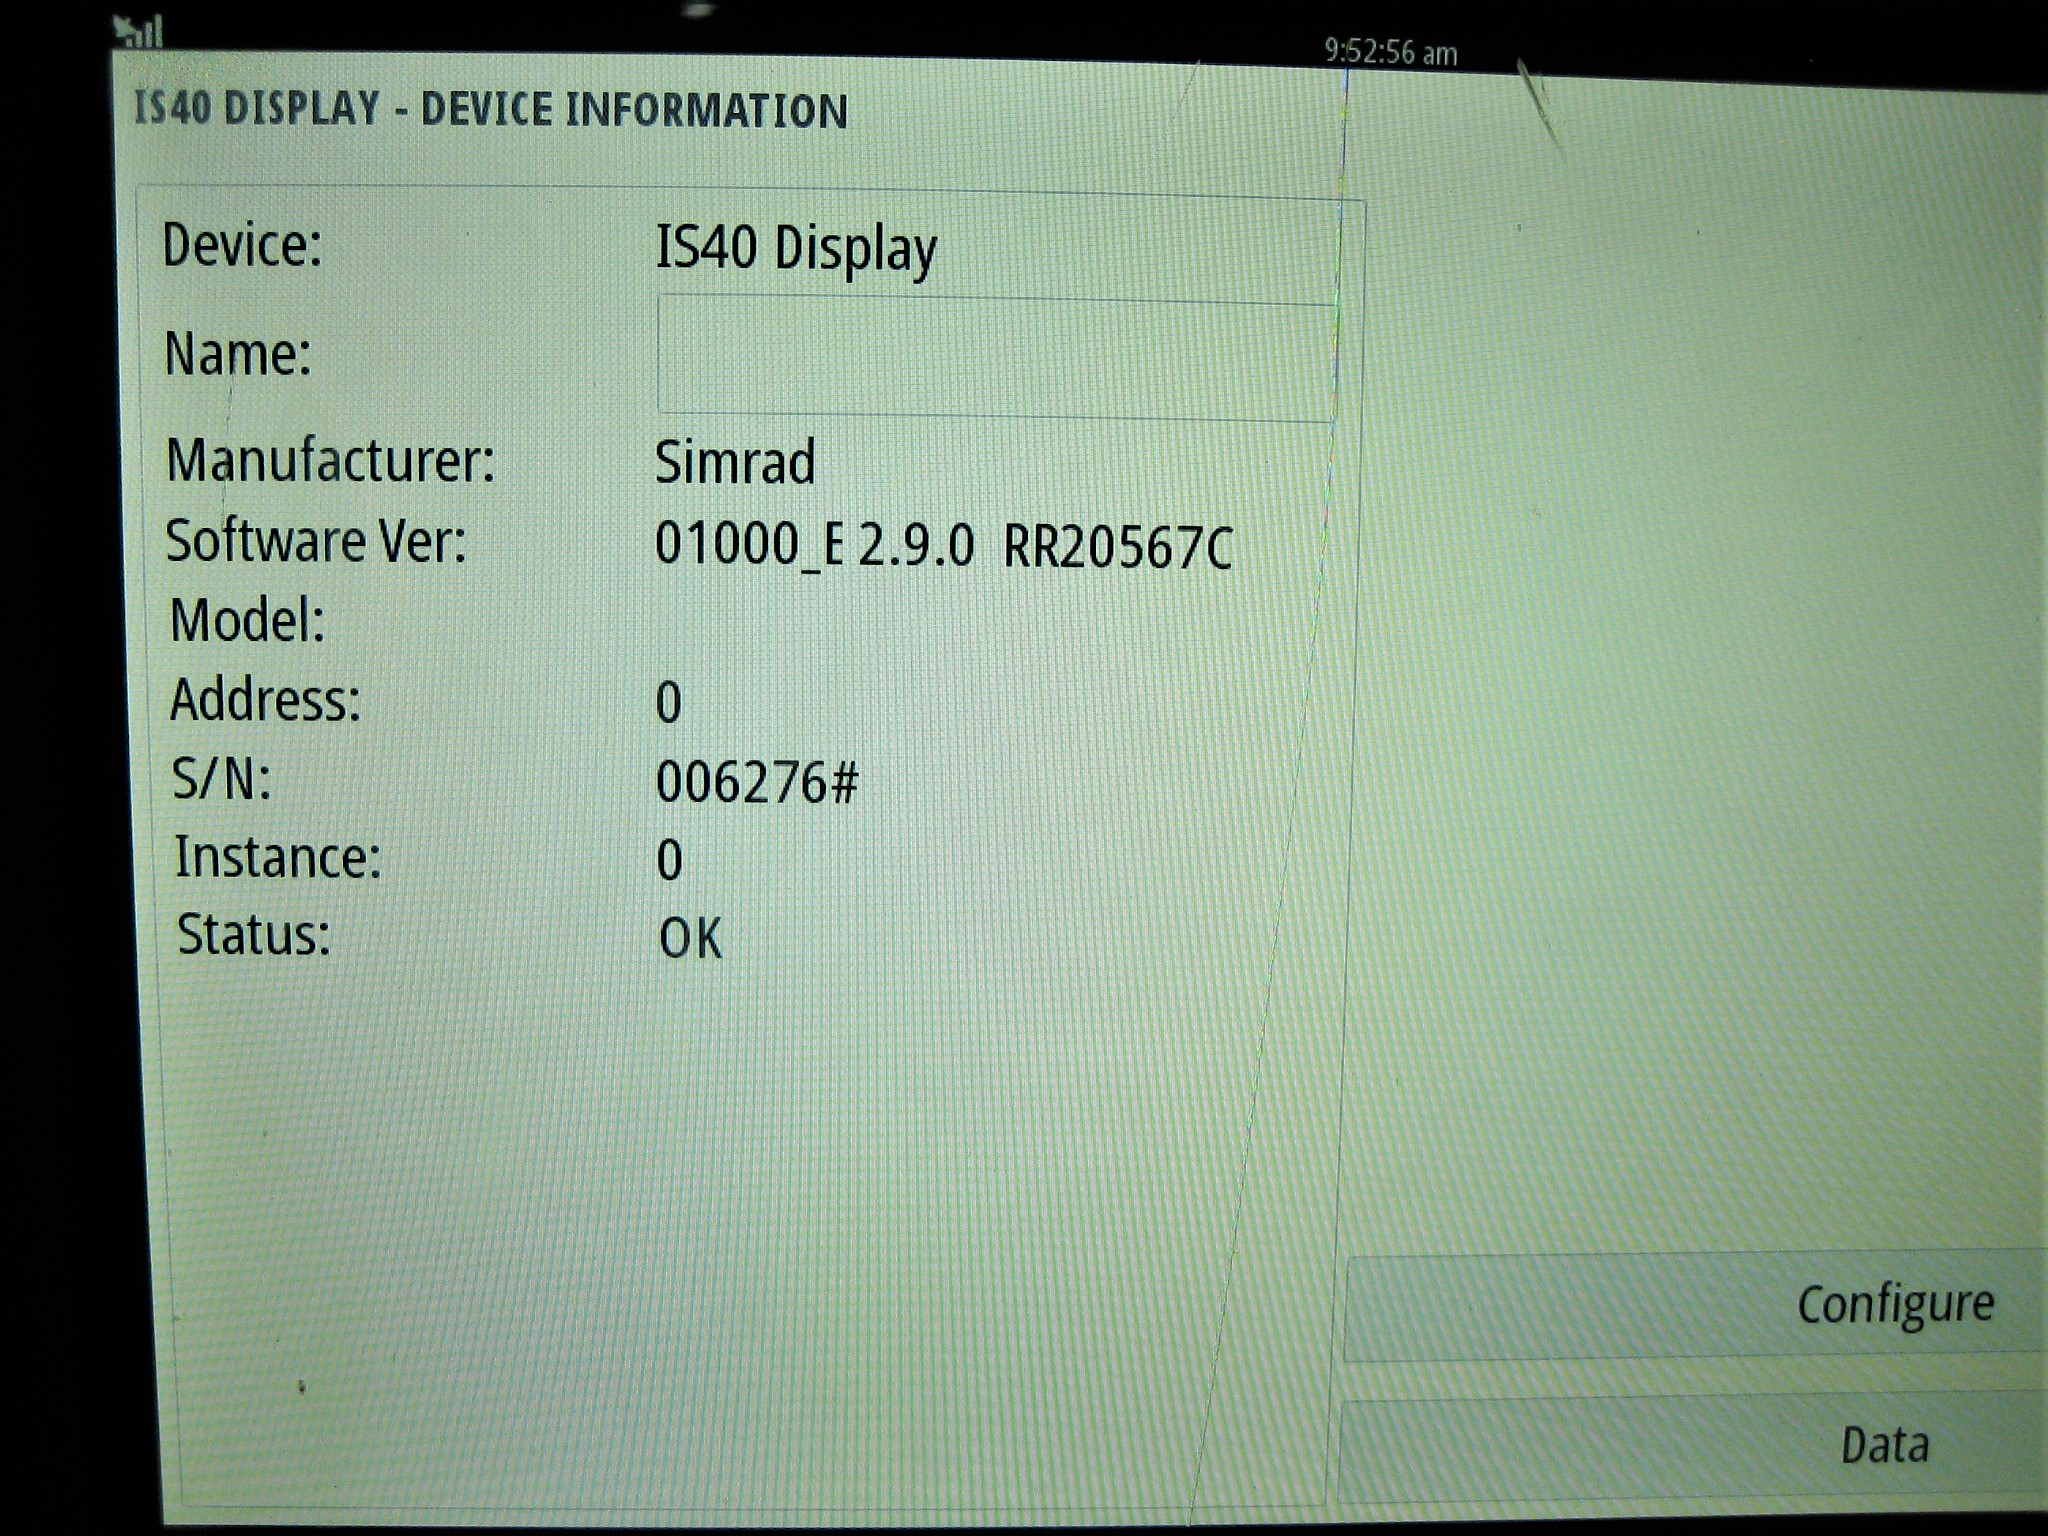Click the RR20567C build code

pyautogui.click(x=1118, y=549)
